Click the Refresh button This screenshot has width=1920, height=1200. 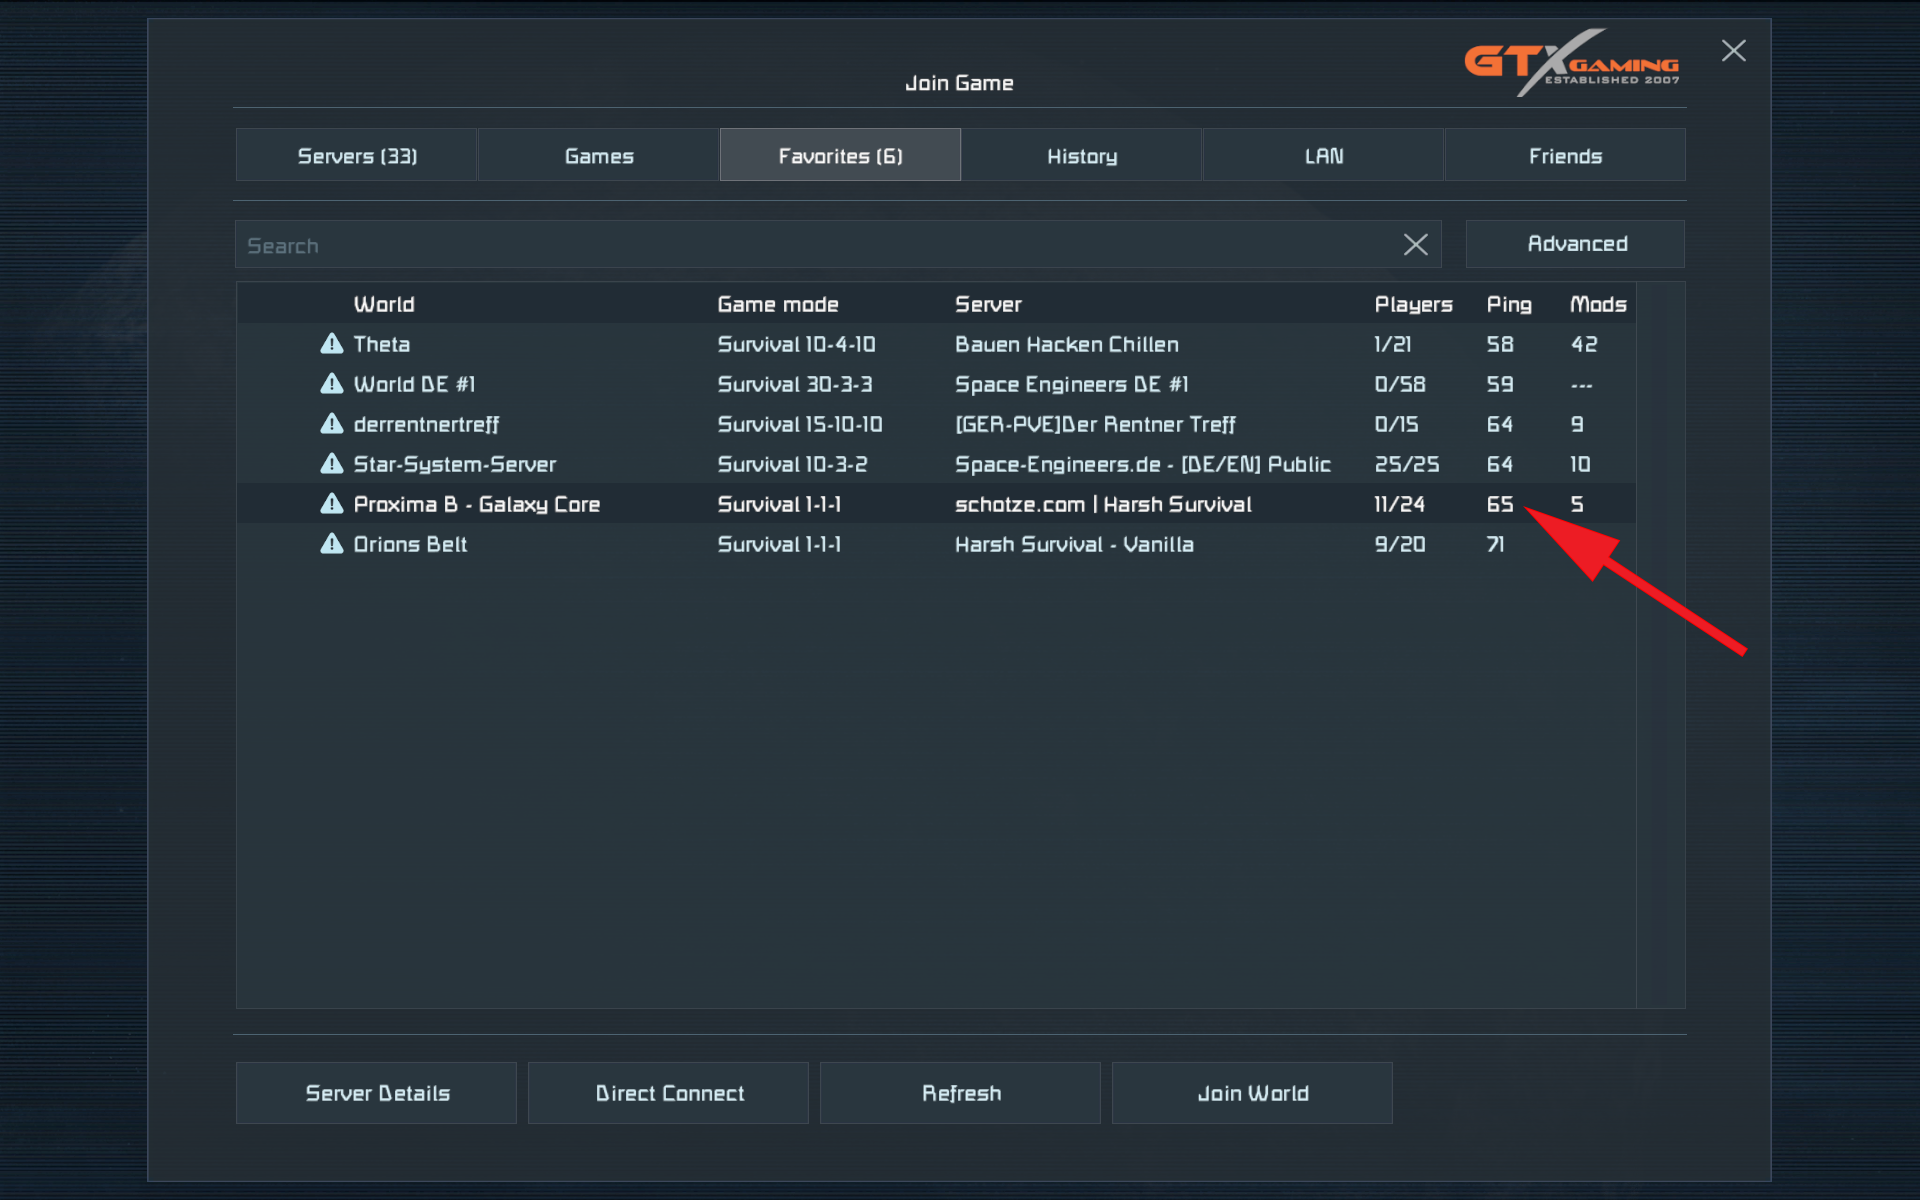[960, 1093]
